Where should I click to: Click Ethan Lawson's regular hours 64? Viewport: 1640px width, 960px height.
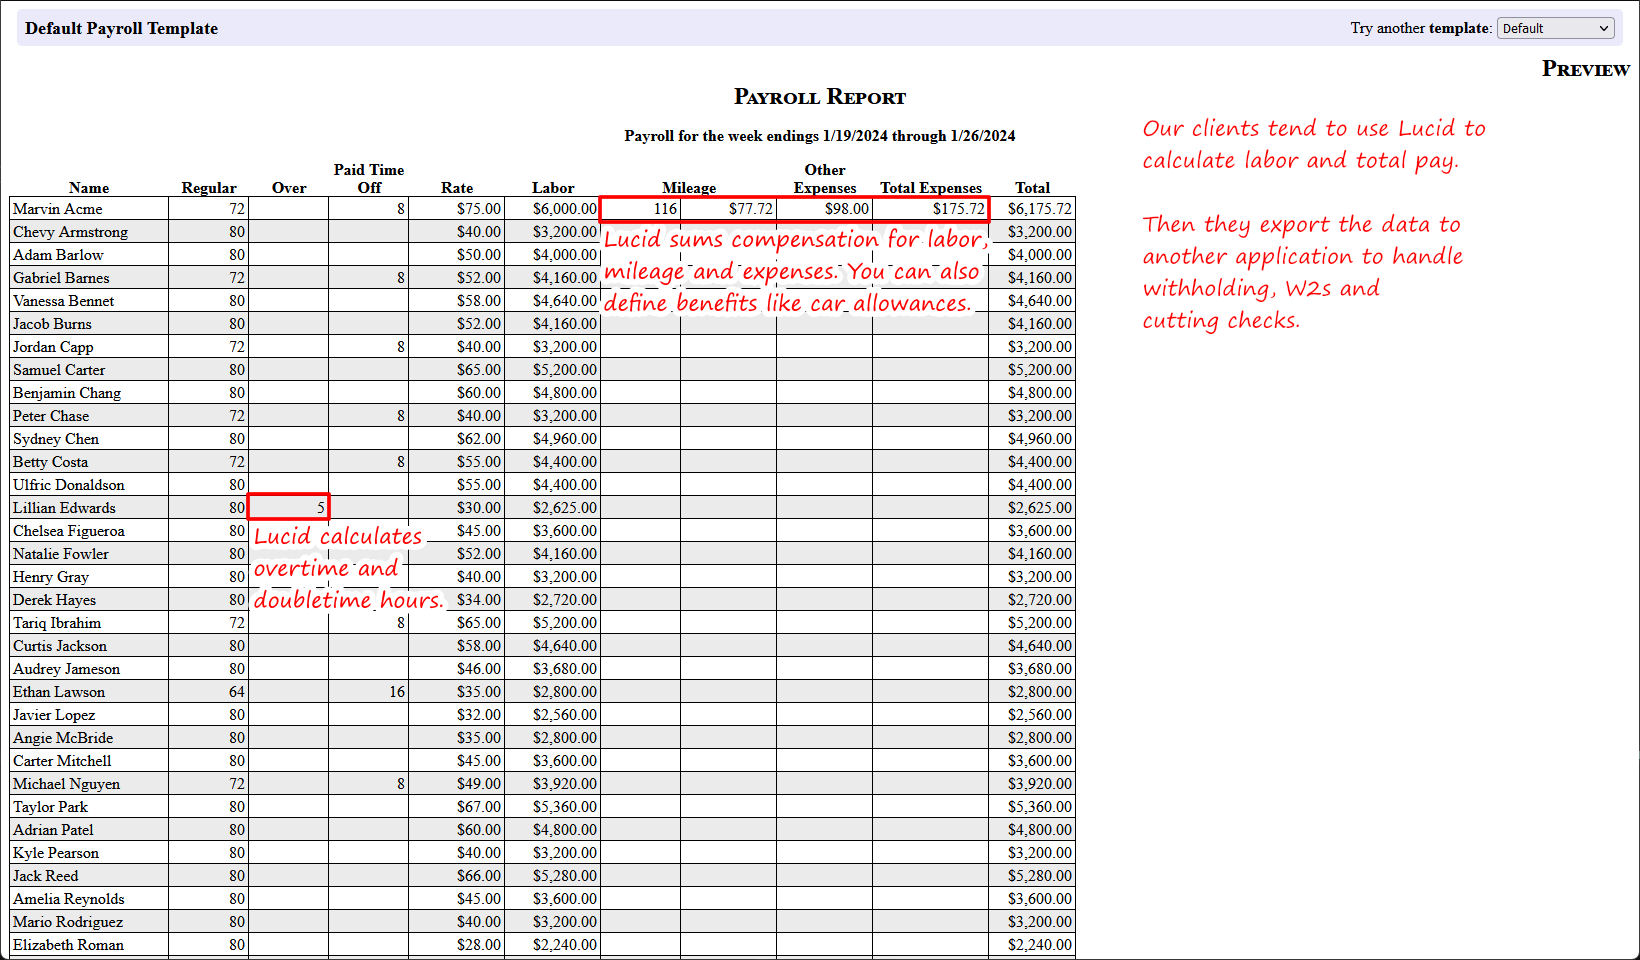tap(208, 692)
